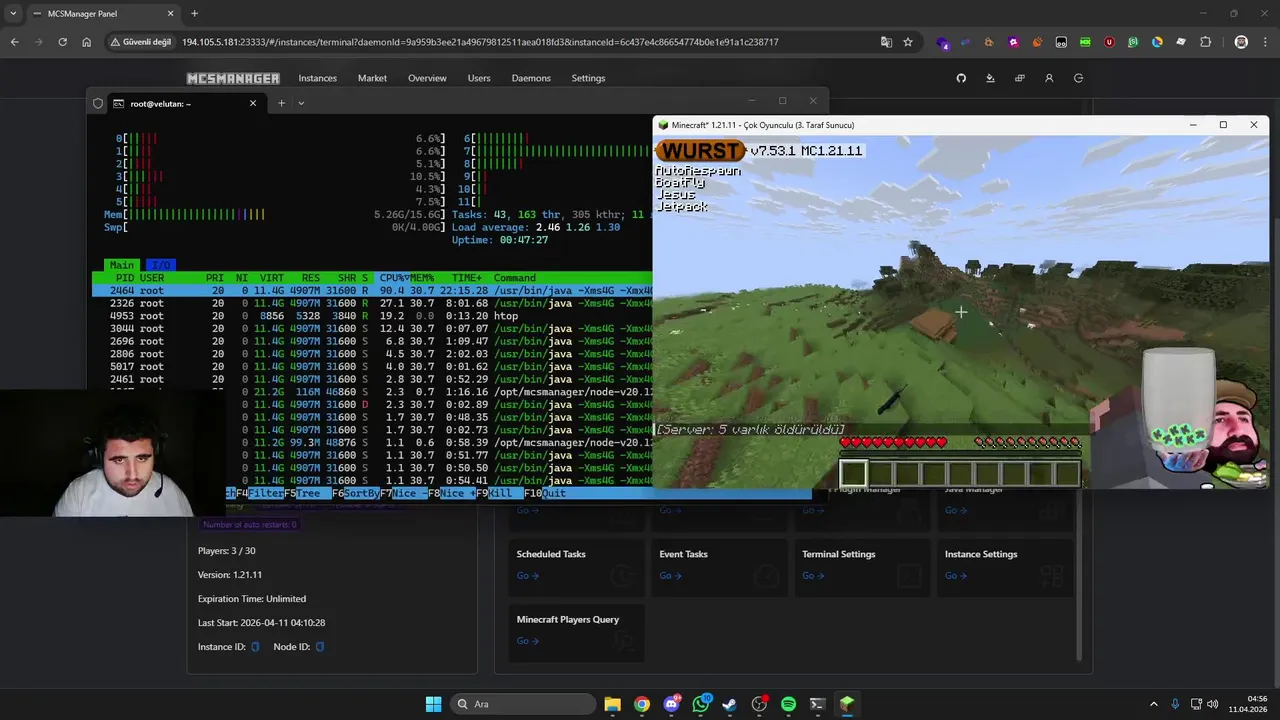Open the Minecraft launcher taskbar icon
1280x720 pixels.
click(x=846, y=704)
